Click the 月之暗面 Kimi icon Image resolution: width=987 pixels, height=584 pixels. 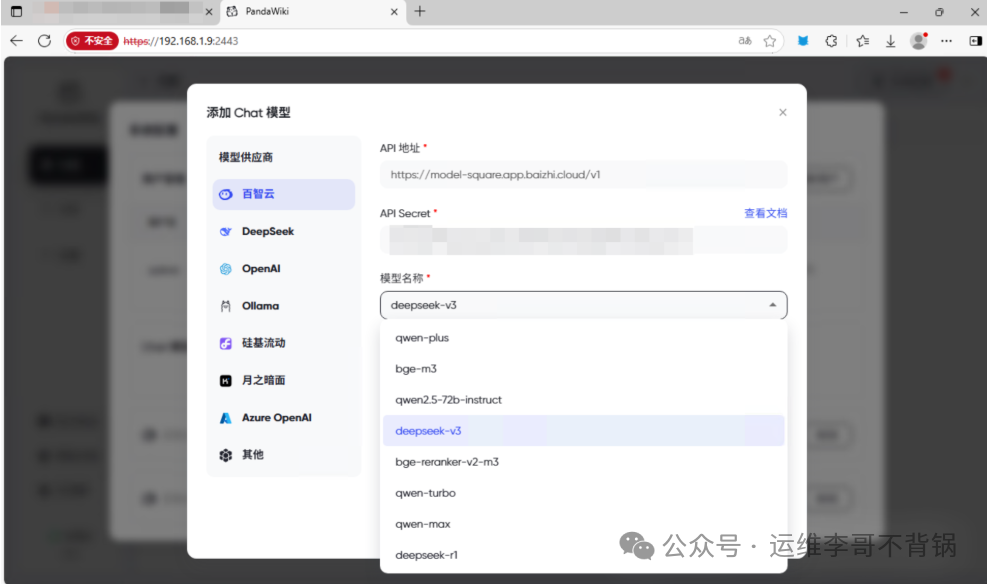[x=225, y=381]
